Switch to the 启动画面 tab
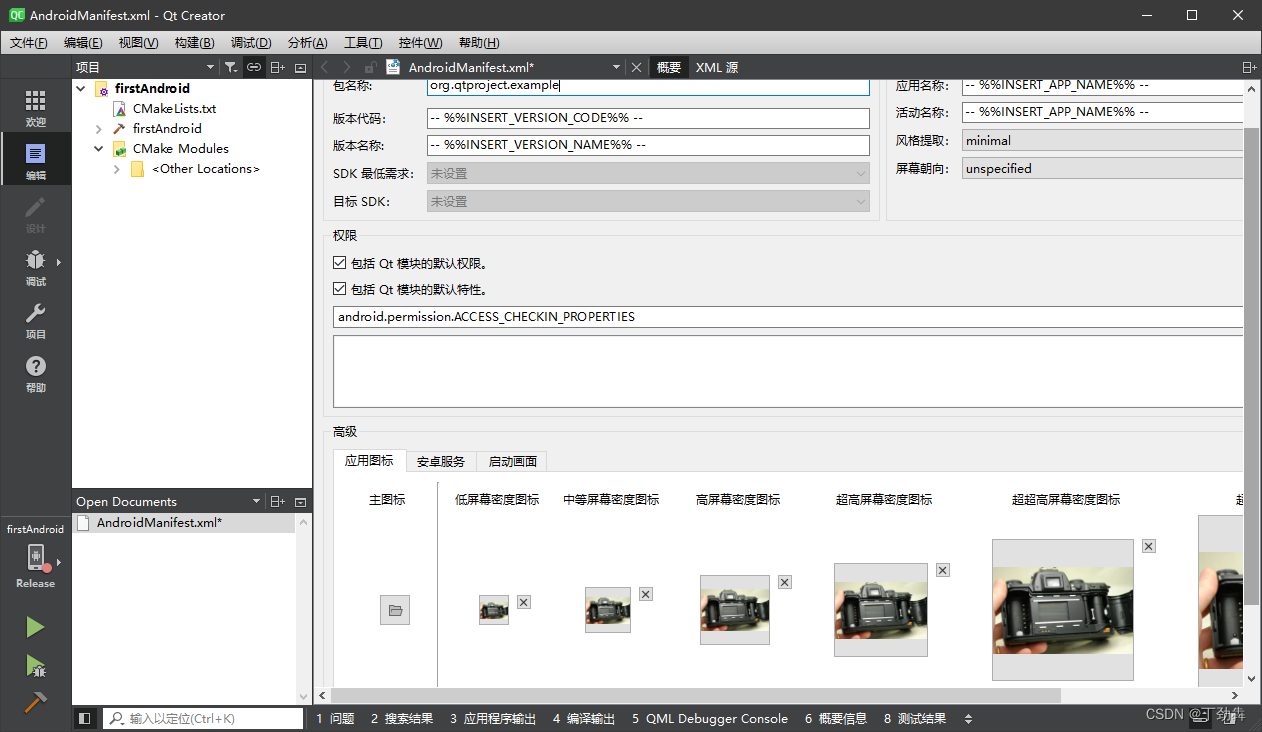 (x=513, y=461)
